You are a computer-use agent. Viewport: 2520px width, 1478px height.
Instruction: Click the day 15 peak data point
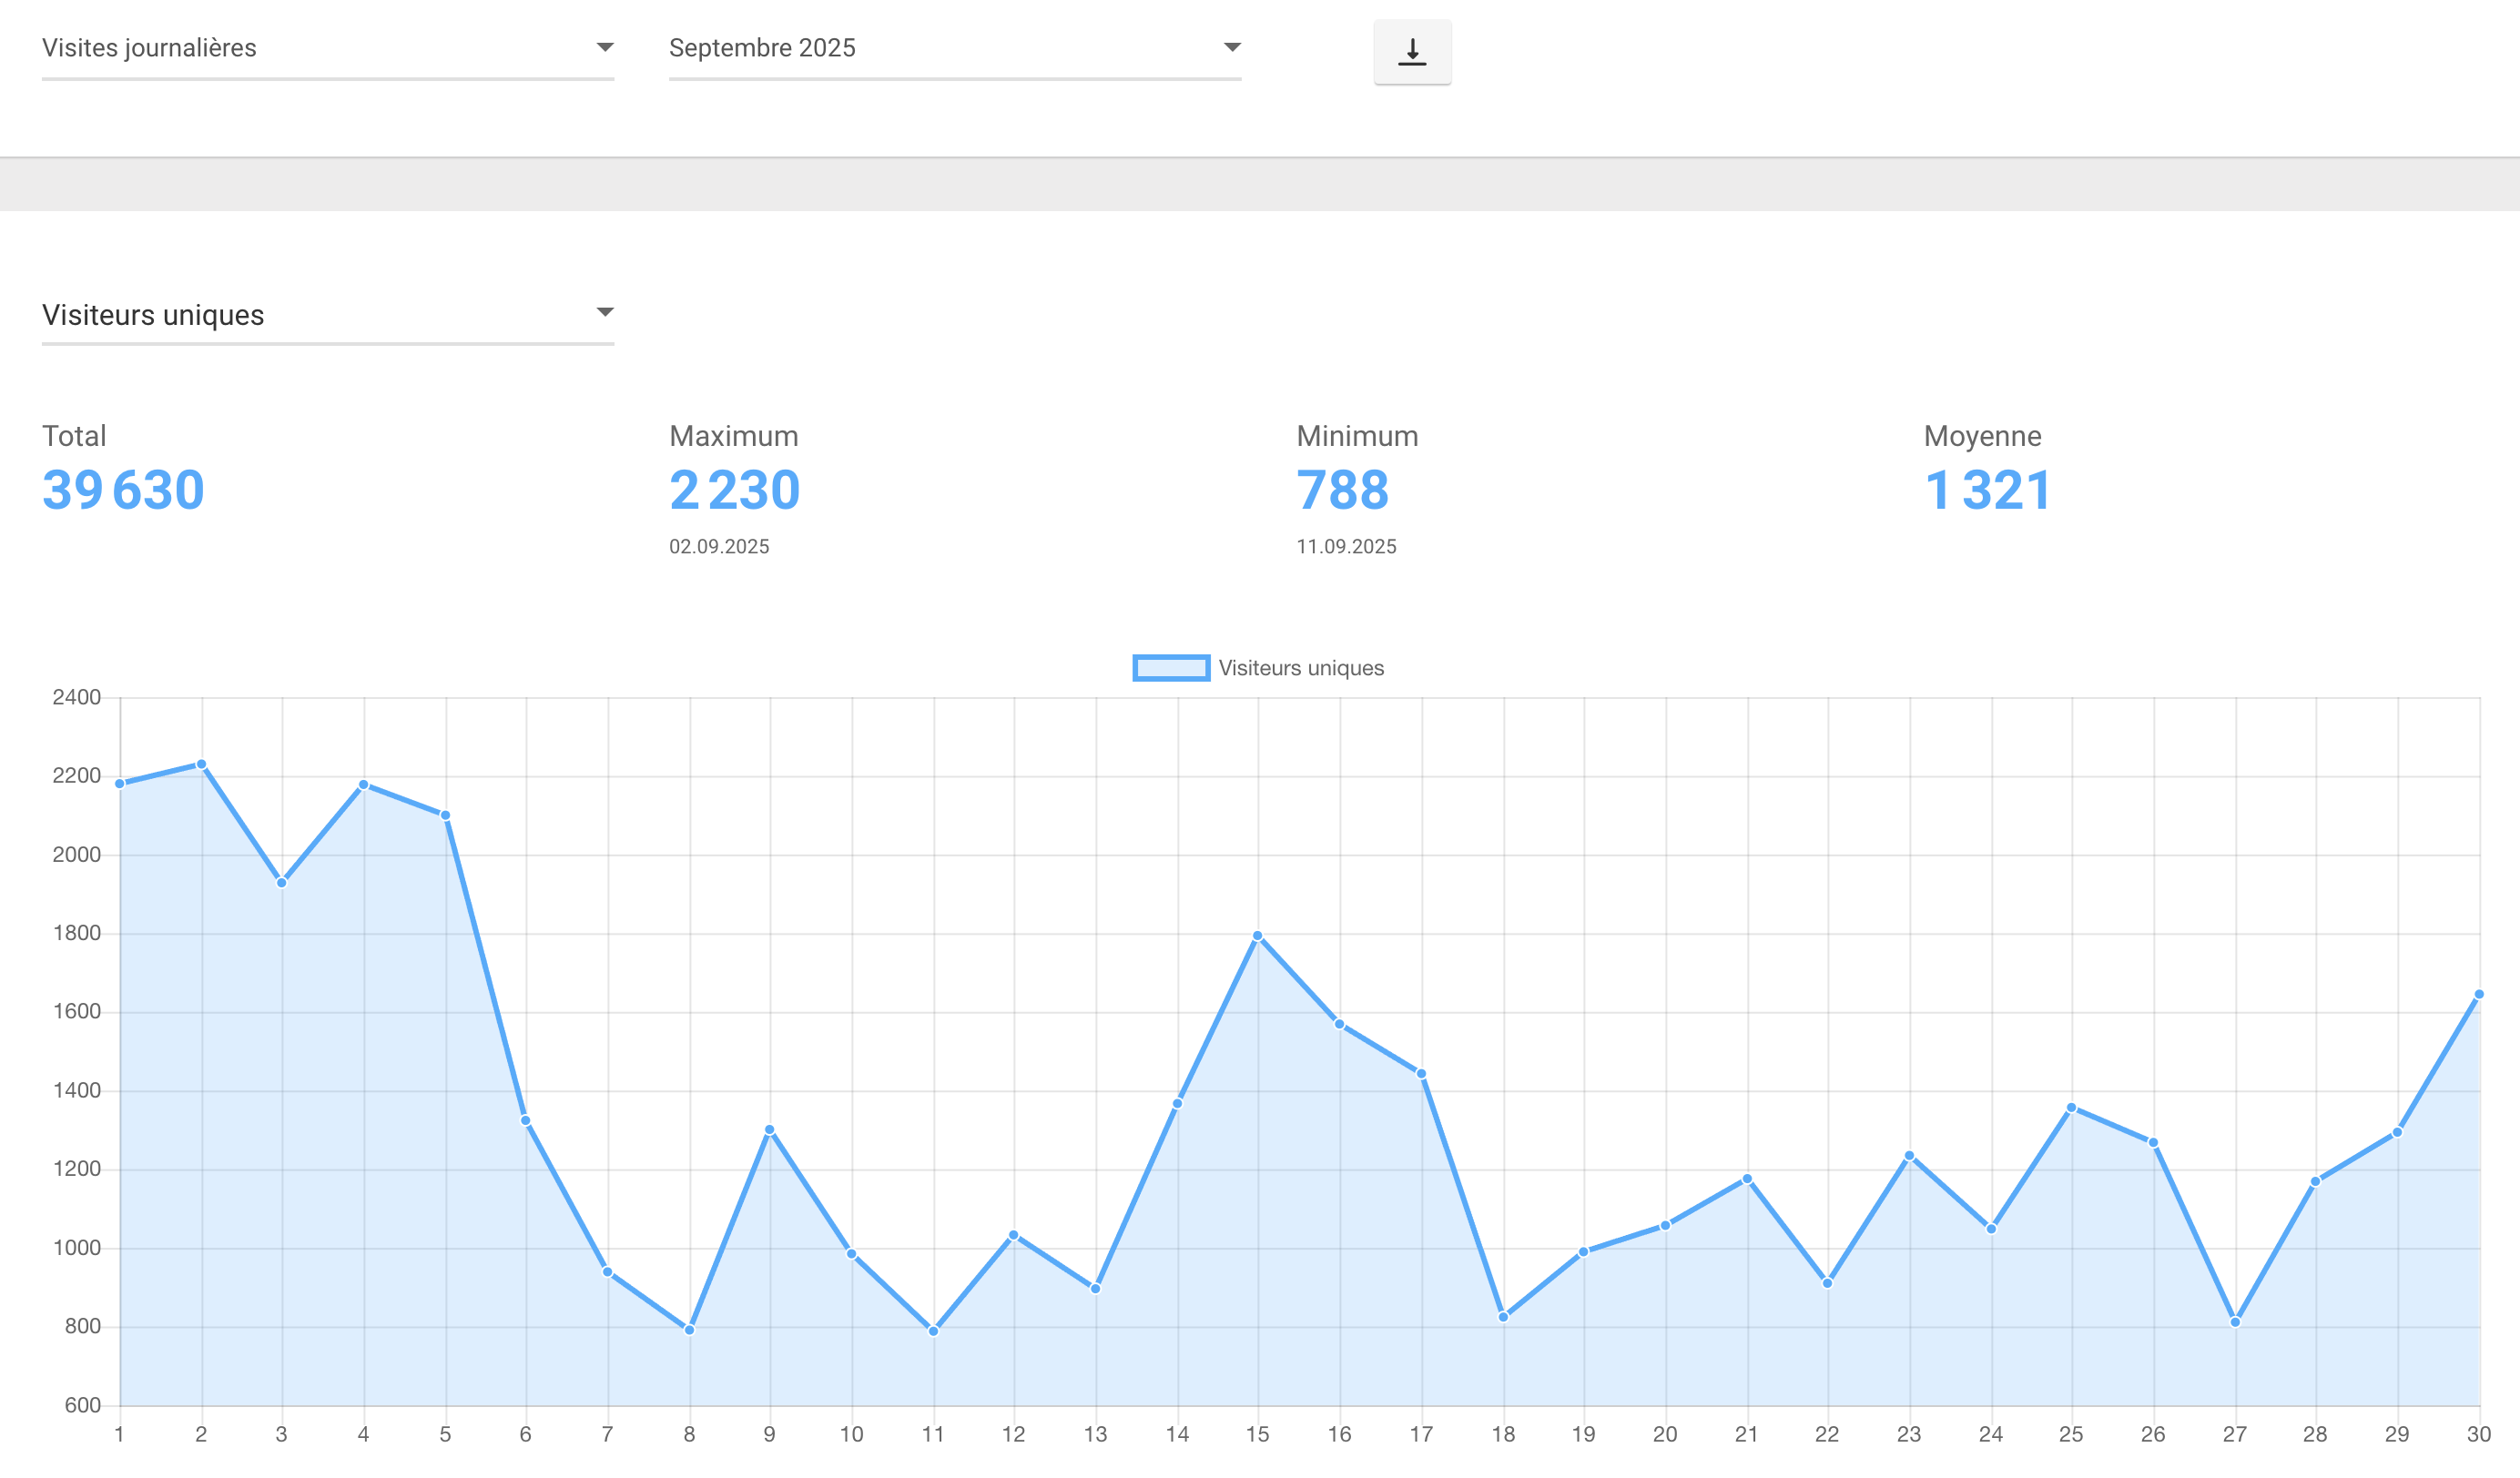click(x=1257, y=936)
